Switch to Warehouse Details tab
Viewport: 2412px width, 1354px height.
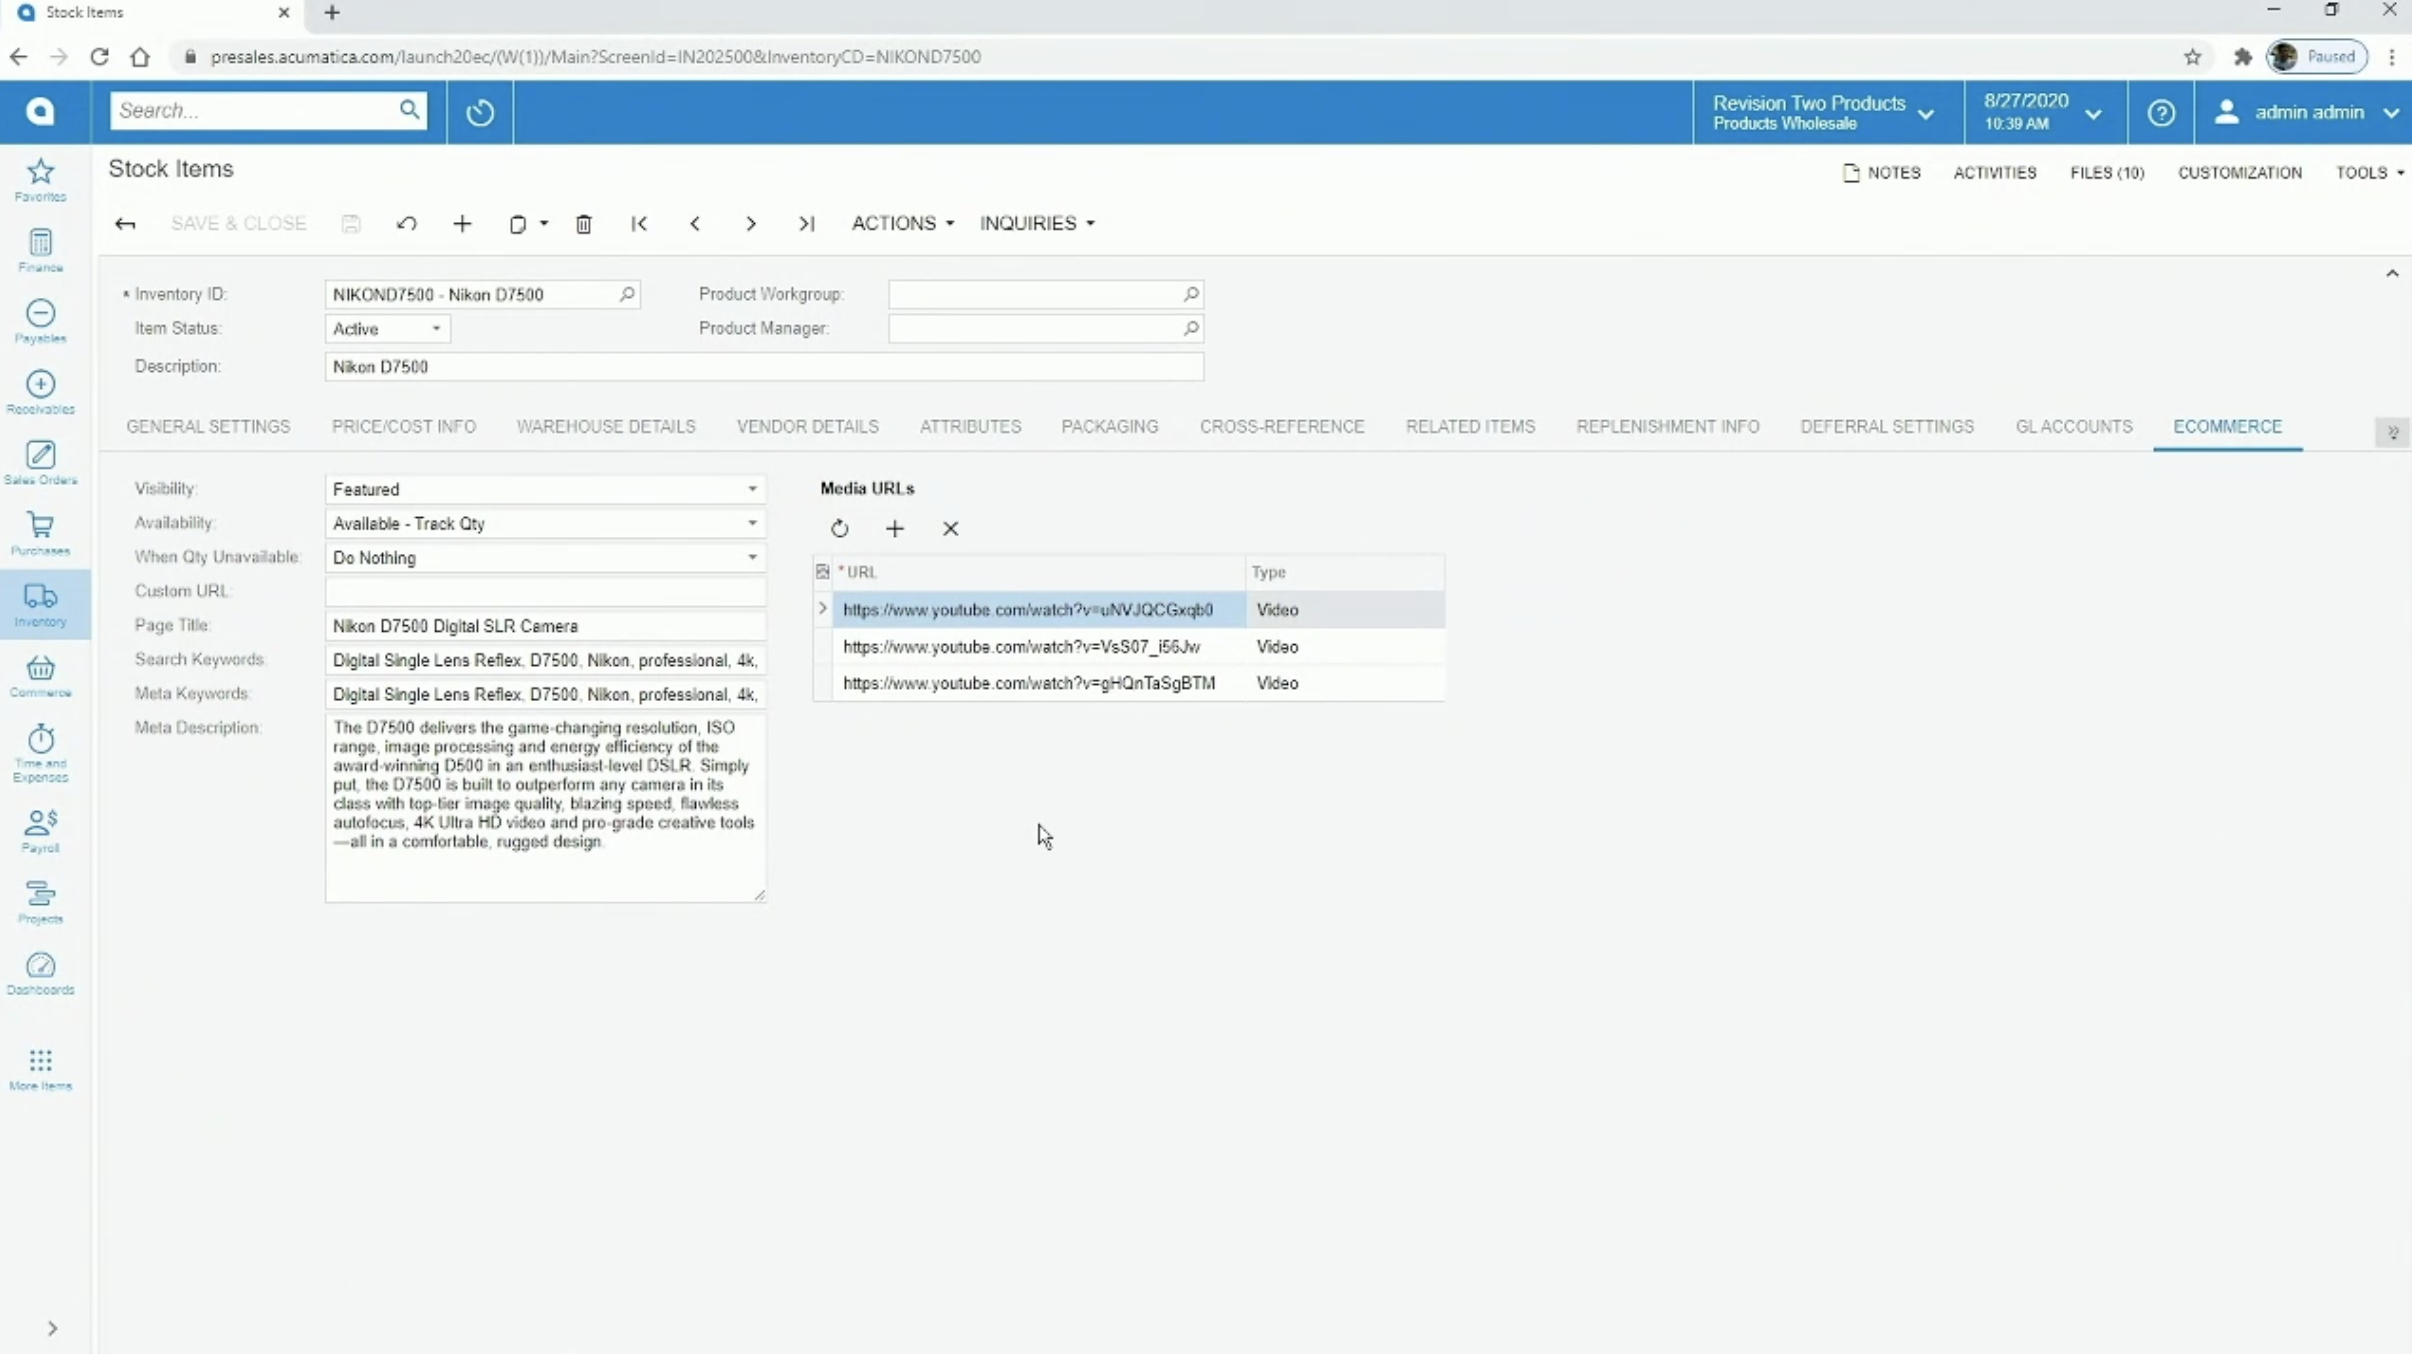pos(606,427)
